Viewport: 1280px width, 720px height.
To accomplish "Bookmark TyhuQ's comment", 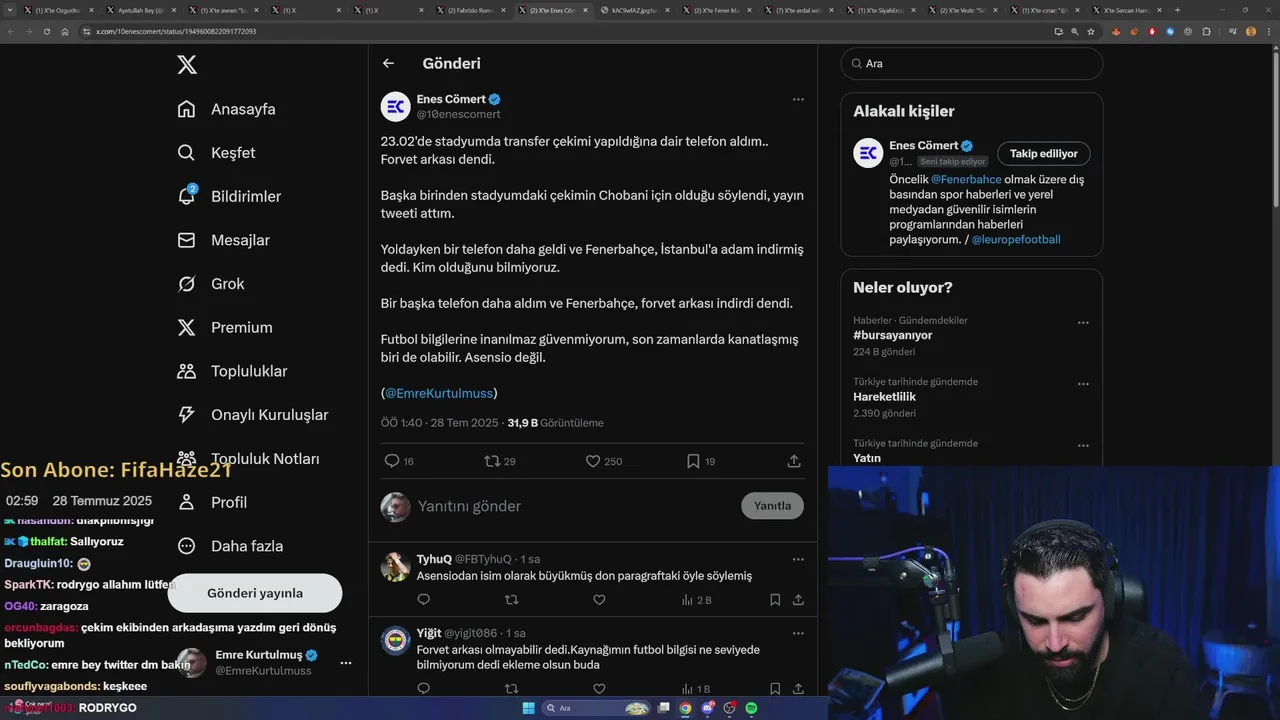I will (x=775, y=600).
